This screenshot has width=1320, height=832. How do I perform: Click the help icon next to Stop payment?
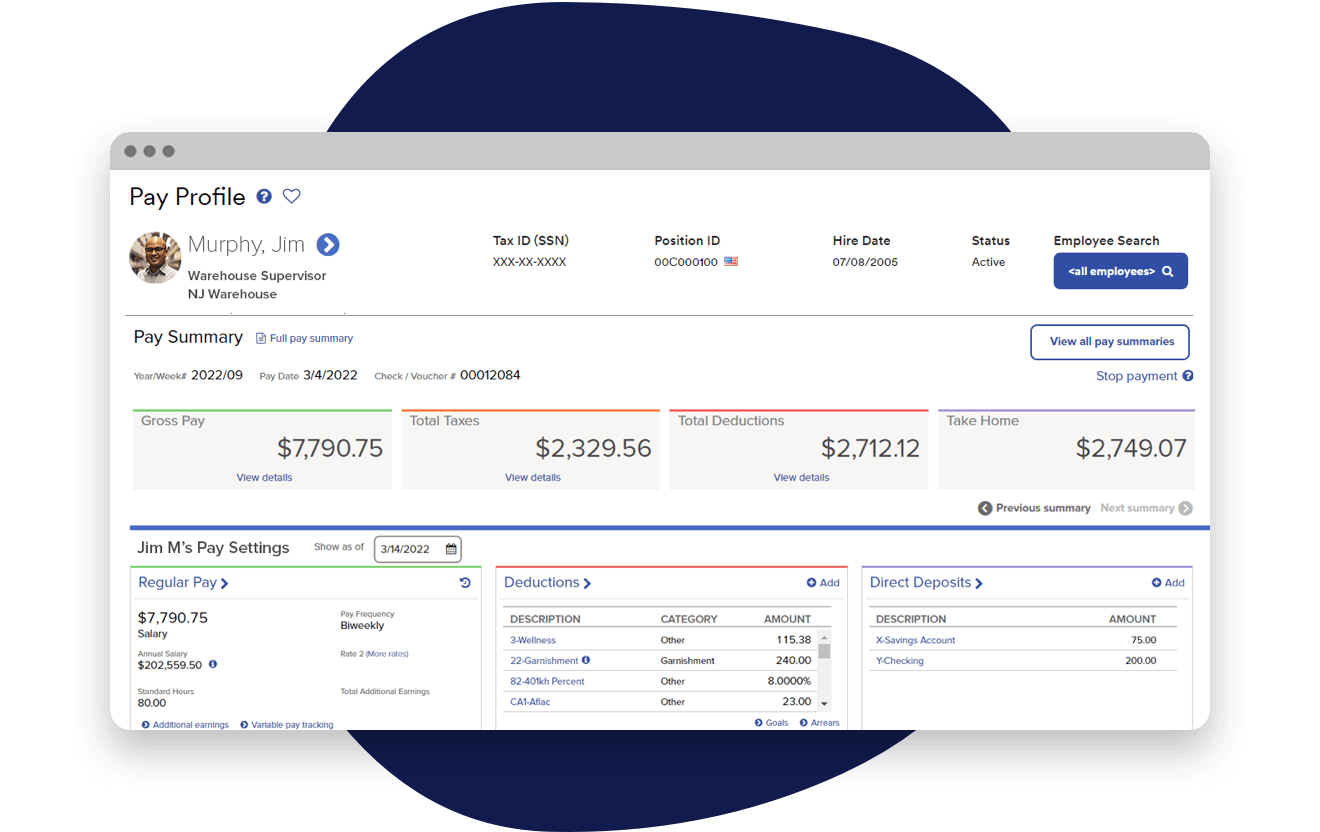(1188, 376)
